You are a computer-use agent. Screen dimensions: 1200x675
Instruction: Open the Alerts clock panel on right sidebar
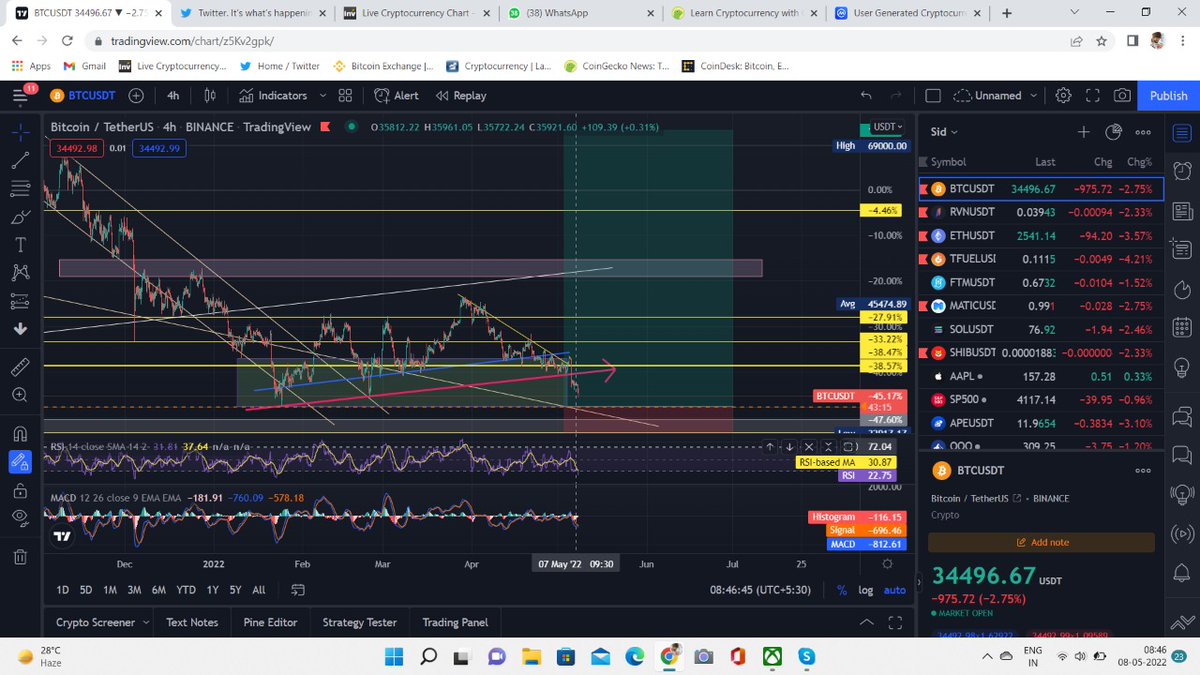(x=1182, y=171)
